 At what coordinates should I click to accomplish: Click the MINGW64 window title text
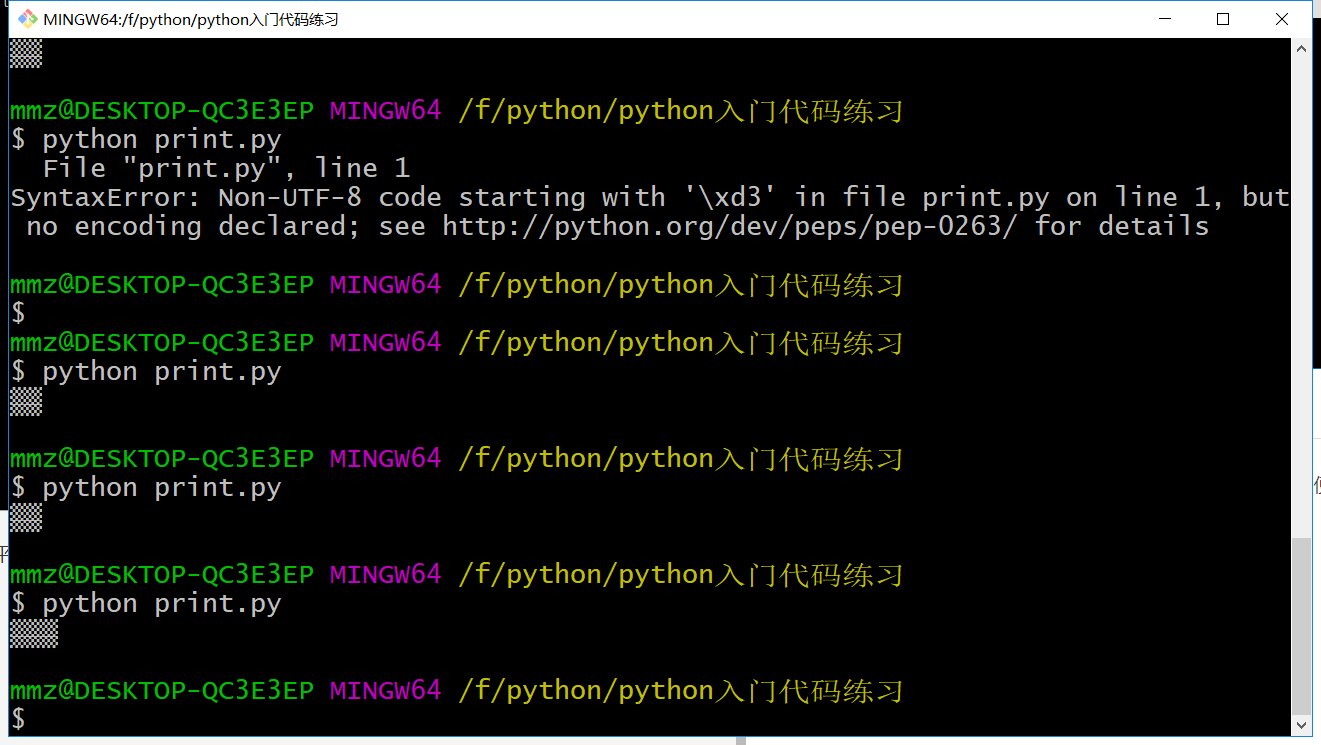click(x=191, y=19)
